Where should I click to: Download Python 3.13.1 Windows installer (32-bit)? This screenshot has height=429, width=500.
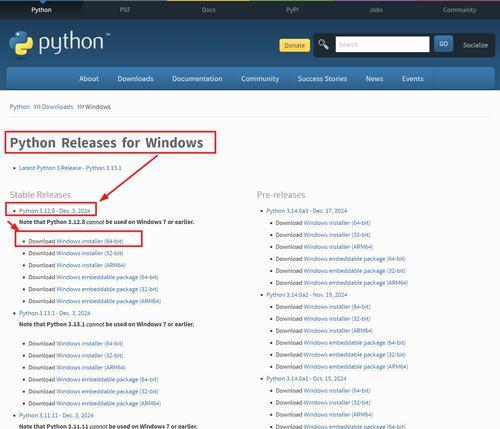tap(90, 355)
